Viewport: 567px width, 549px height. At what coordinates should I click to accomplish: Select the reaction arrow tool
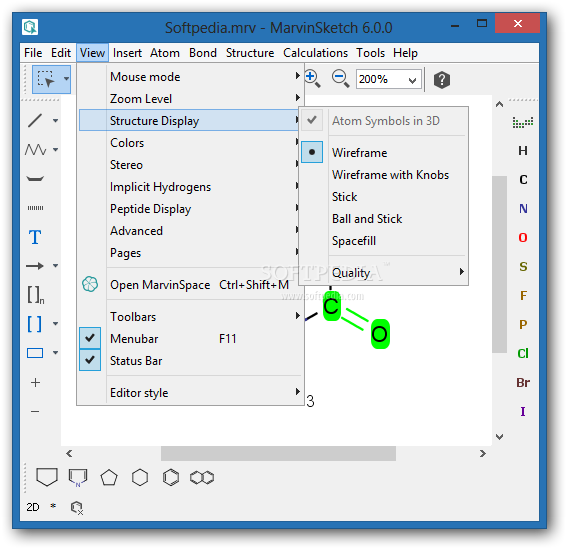tap(35, 266)
